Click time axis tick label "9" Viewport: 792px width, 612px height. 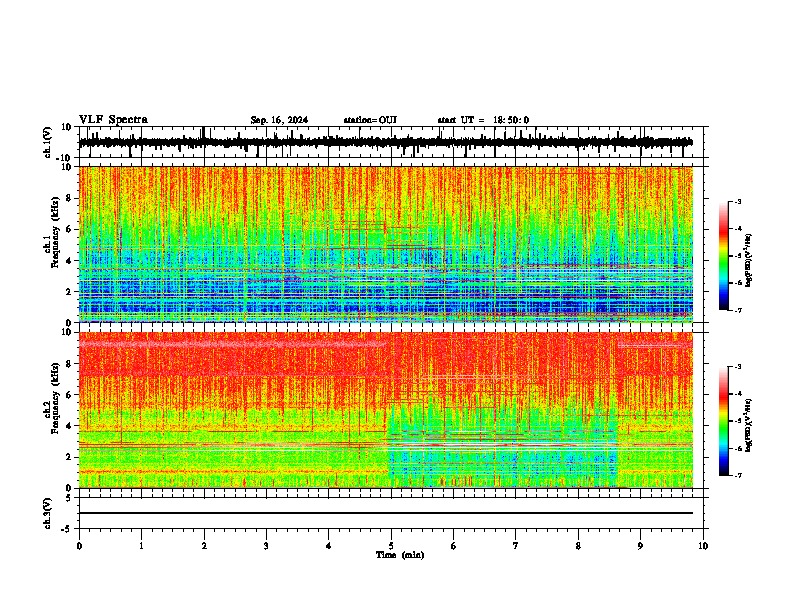point(640,546)
